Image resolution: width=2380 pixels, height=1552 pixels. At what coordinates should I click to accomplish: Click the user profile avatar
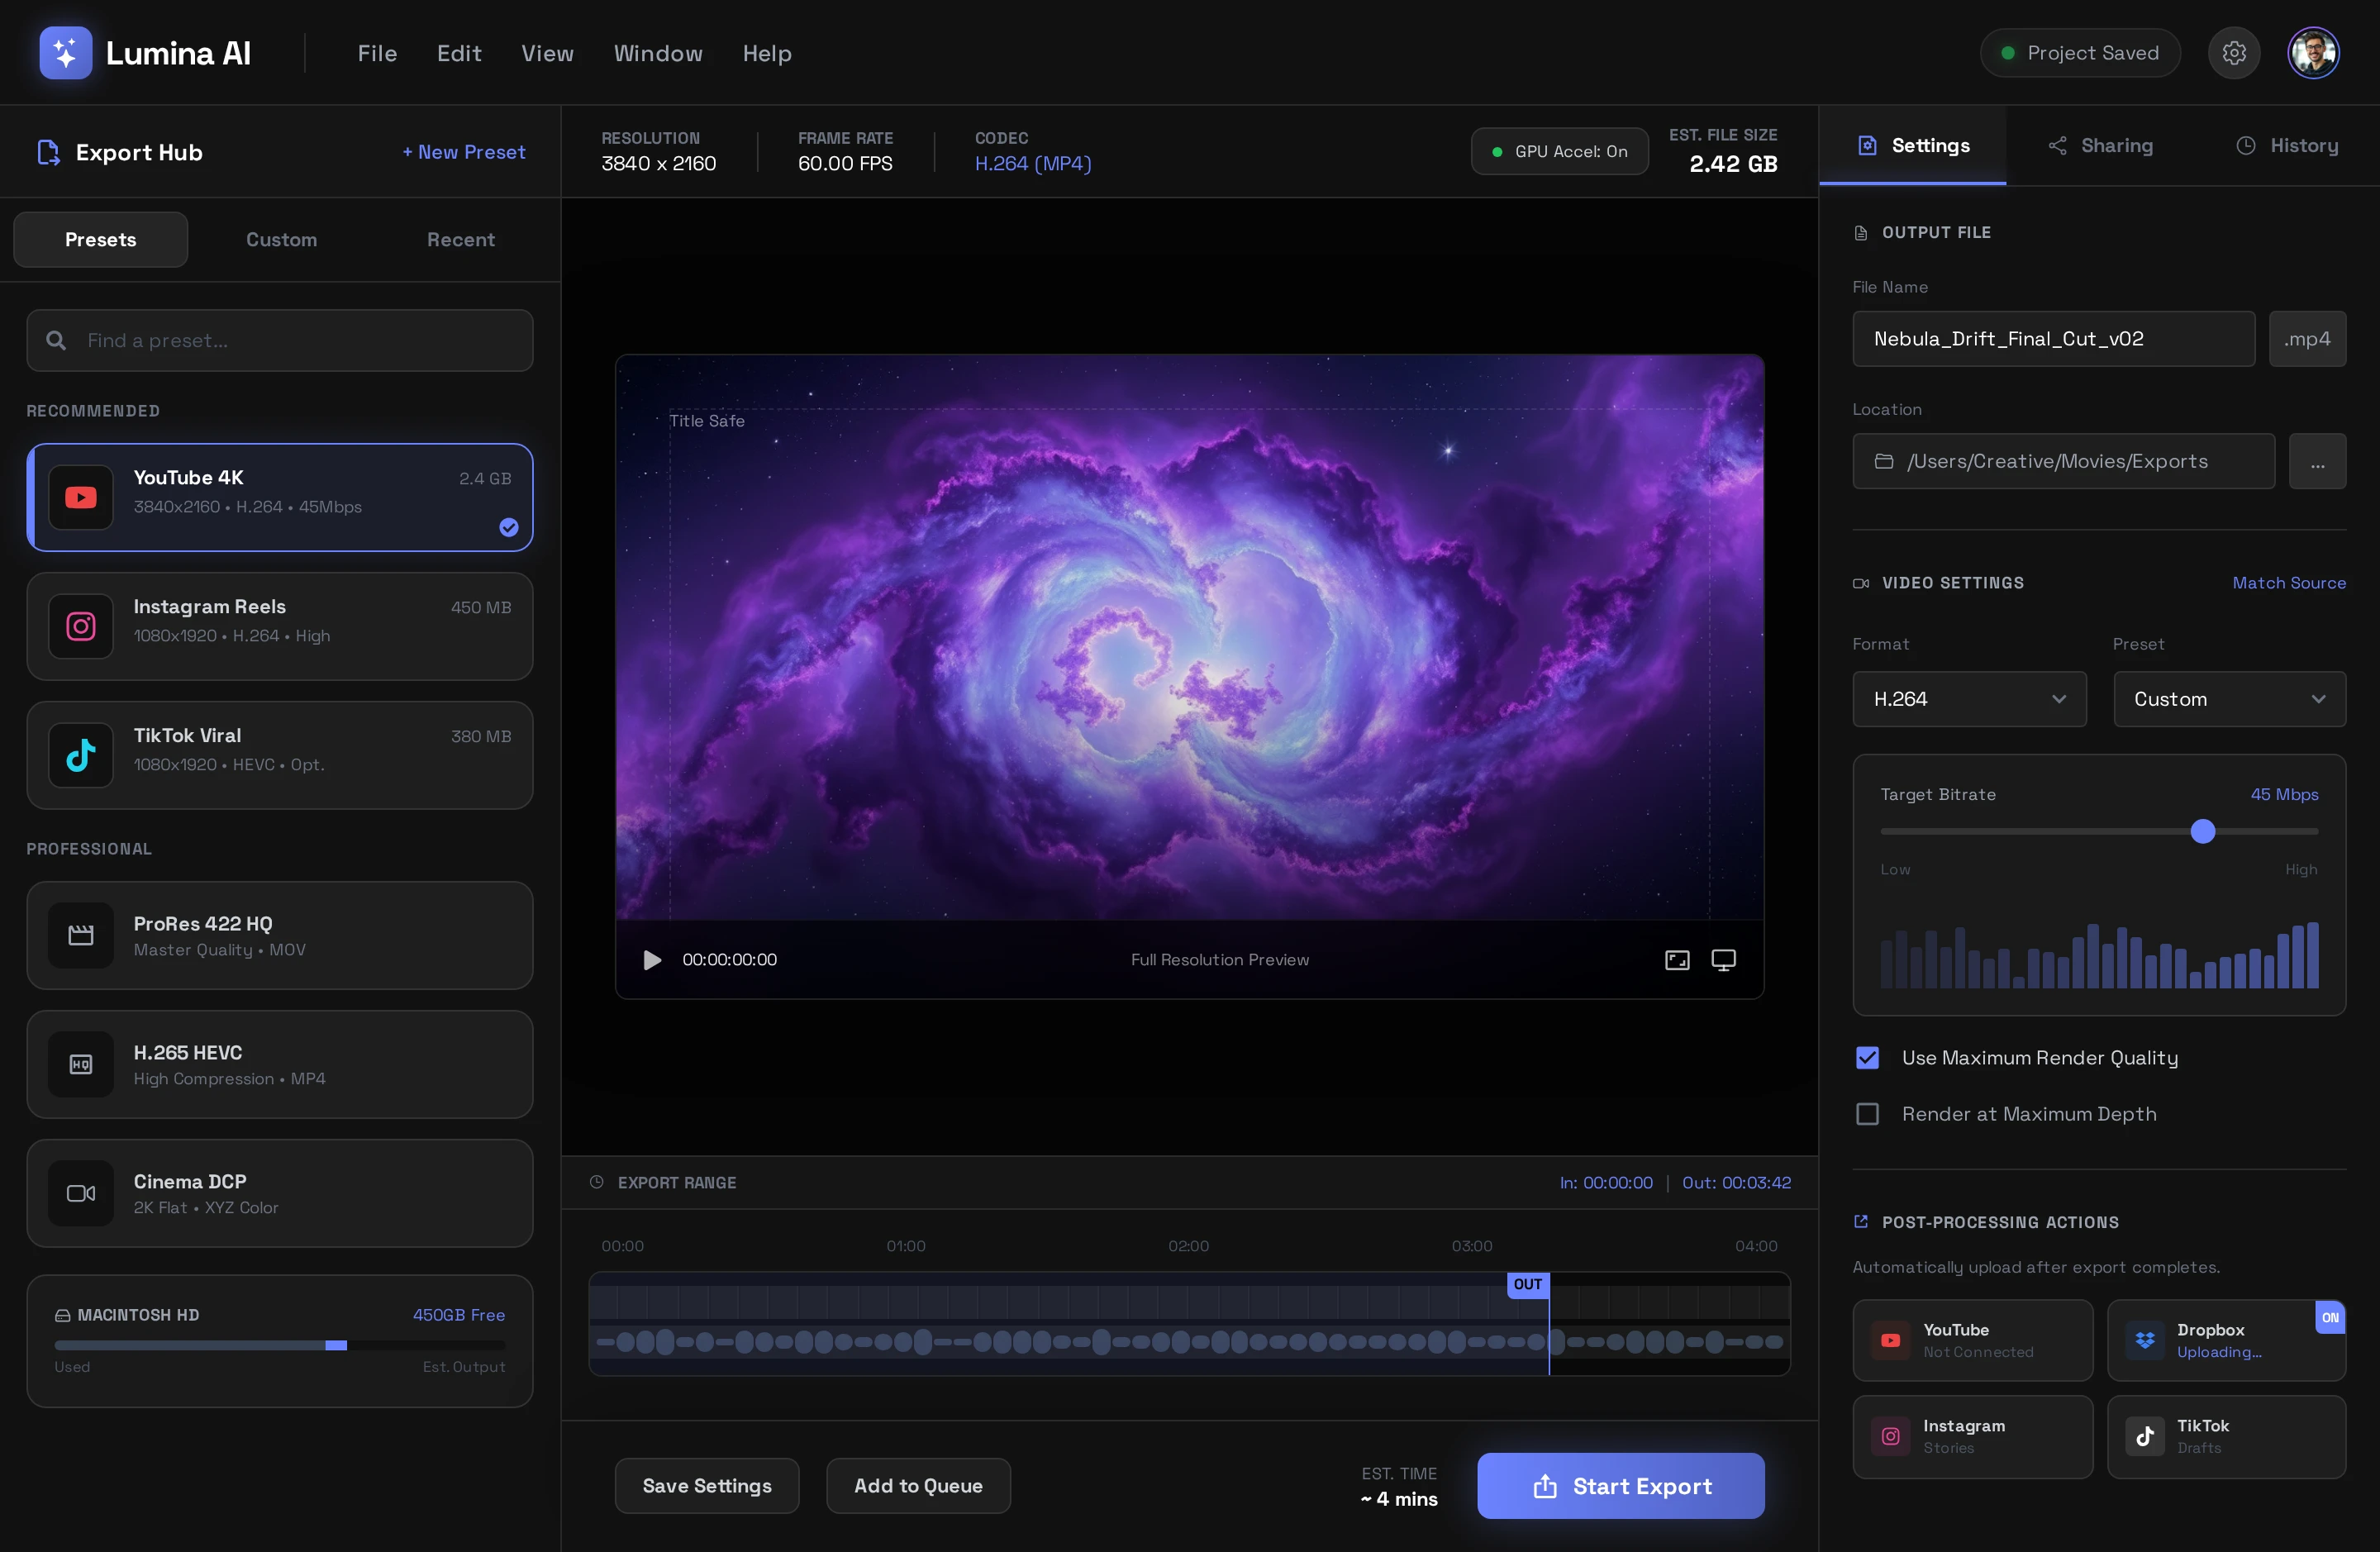tap(2312, 53)
